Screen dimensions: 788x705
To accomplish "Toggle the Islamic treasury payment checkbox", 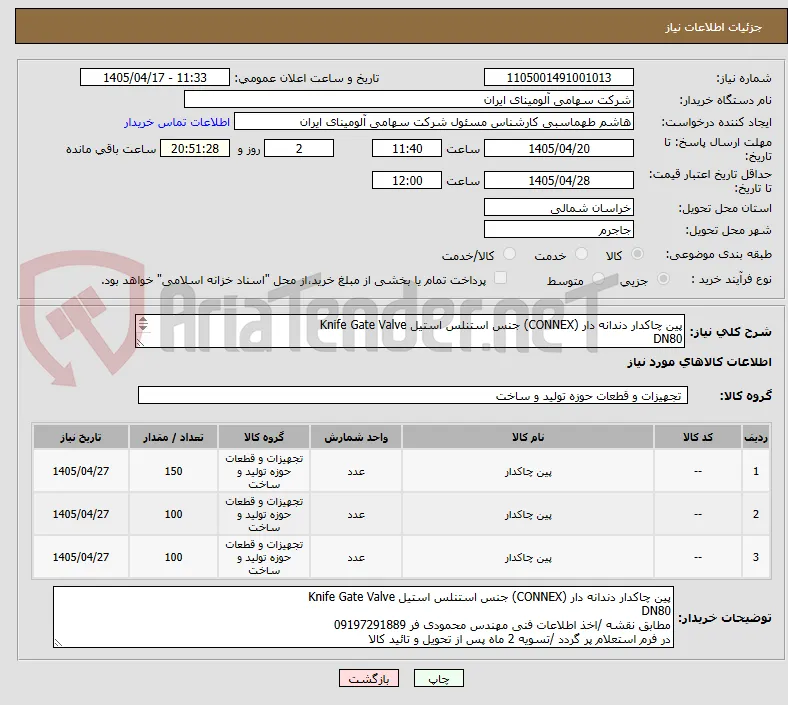I will (x=501, y=278).
